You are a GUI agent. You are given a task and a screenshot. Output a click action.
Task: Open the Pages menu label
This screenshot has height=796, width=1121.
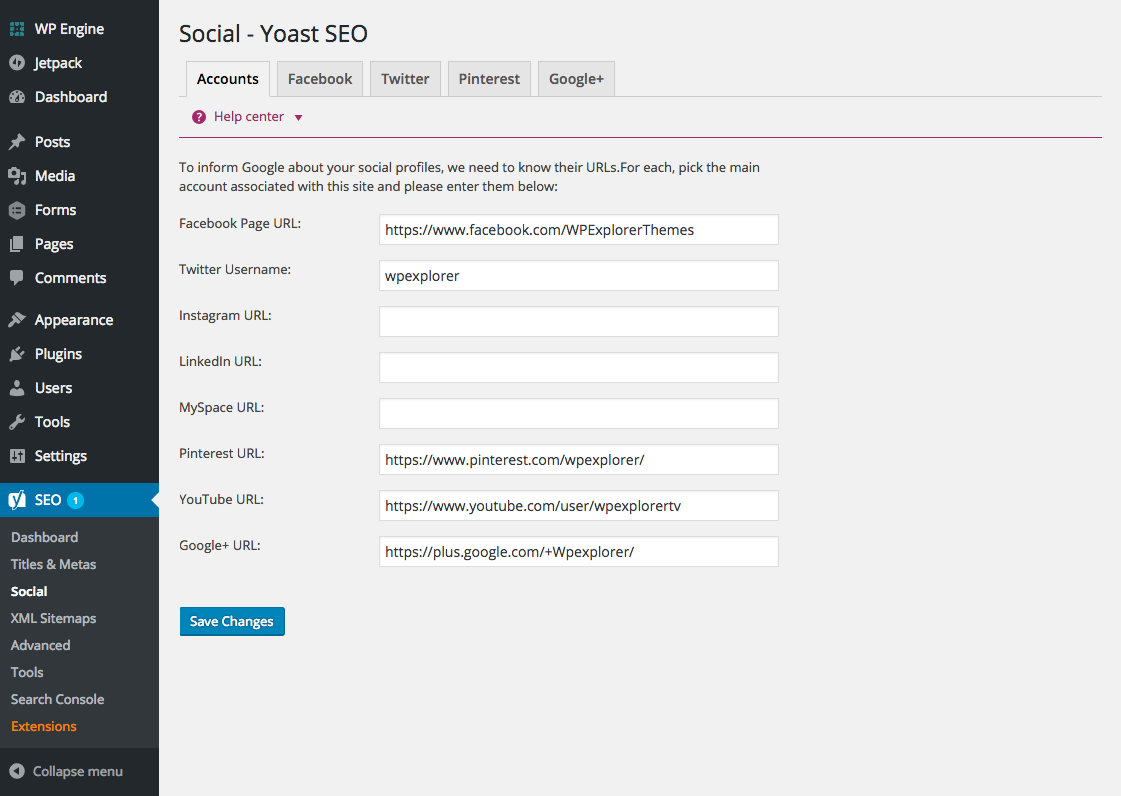[54, 244]
